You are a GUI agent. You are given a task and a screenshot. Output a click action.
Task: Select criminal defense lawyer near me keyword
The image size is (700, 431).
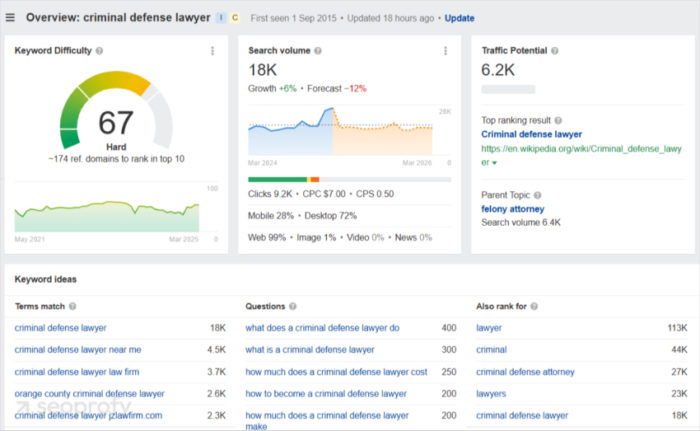click(x=78, y=350)
